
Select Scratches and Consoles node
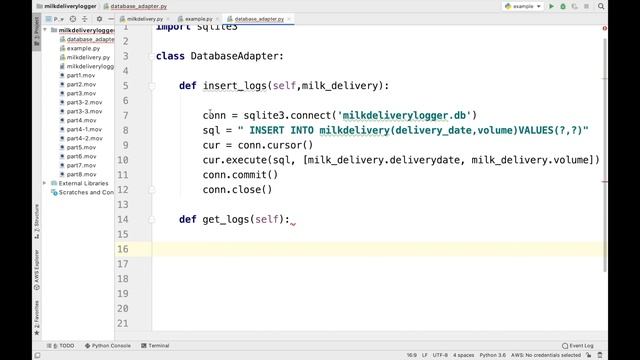[x=83, y=192]
